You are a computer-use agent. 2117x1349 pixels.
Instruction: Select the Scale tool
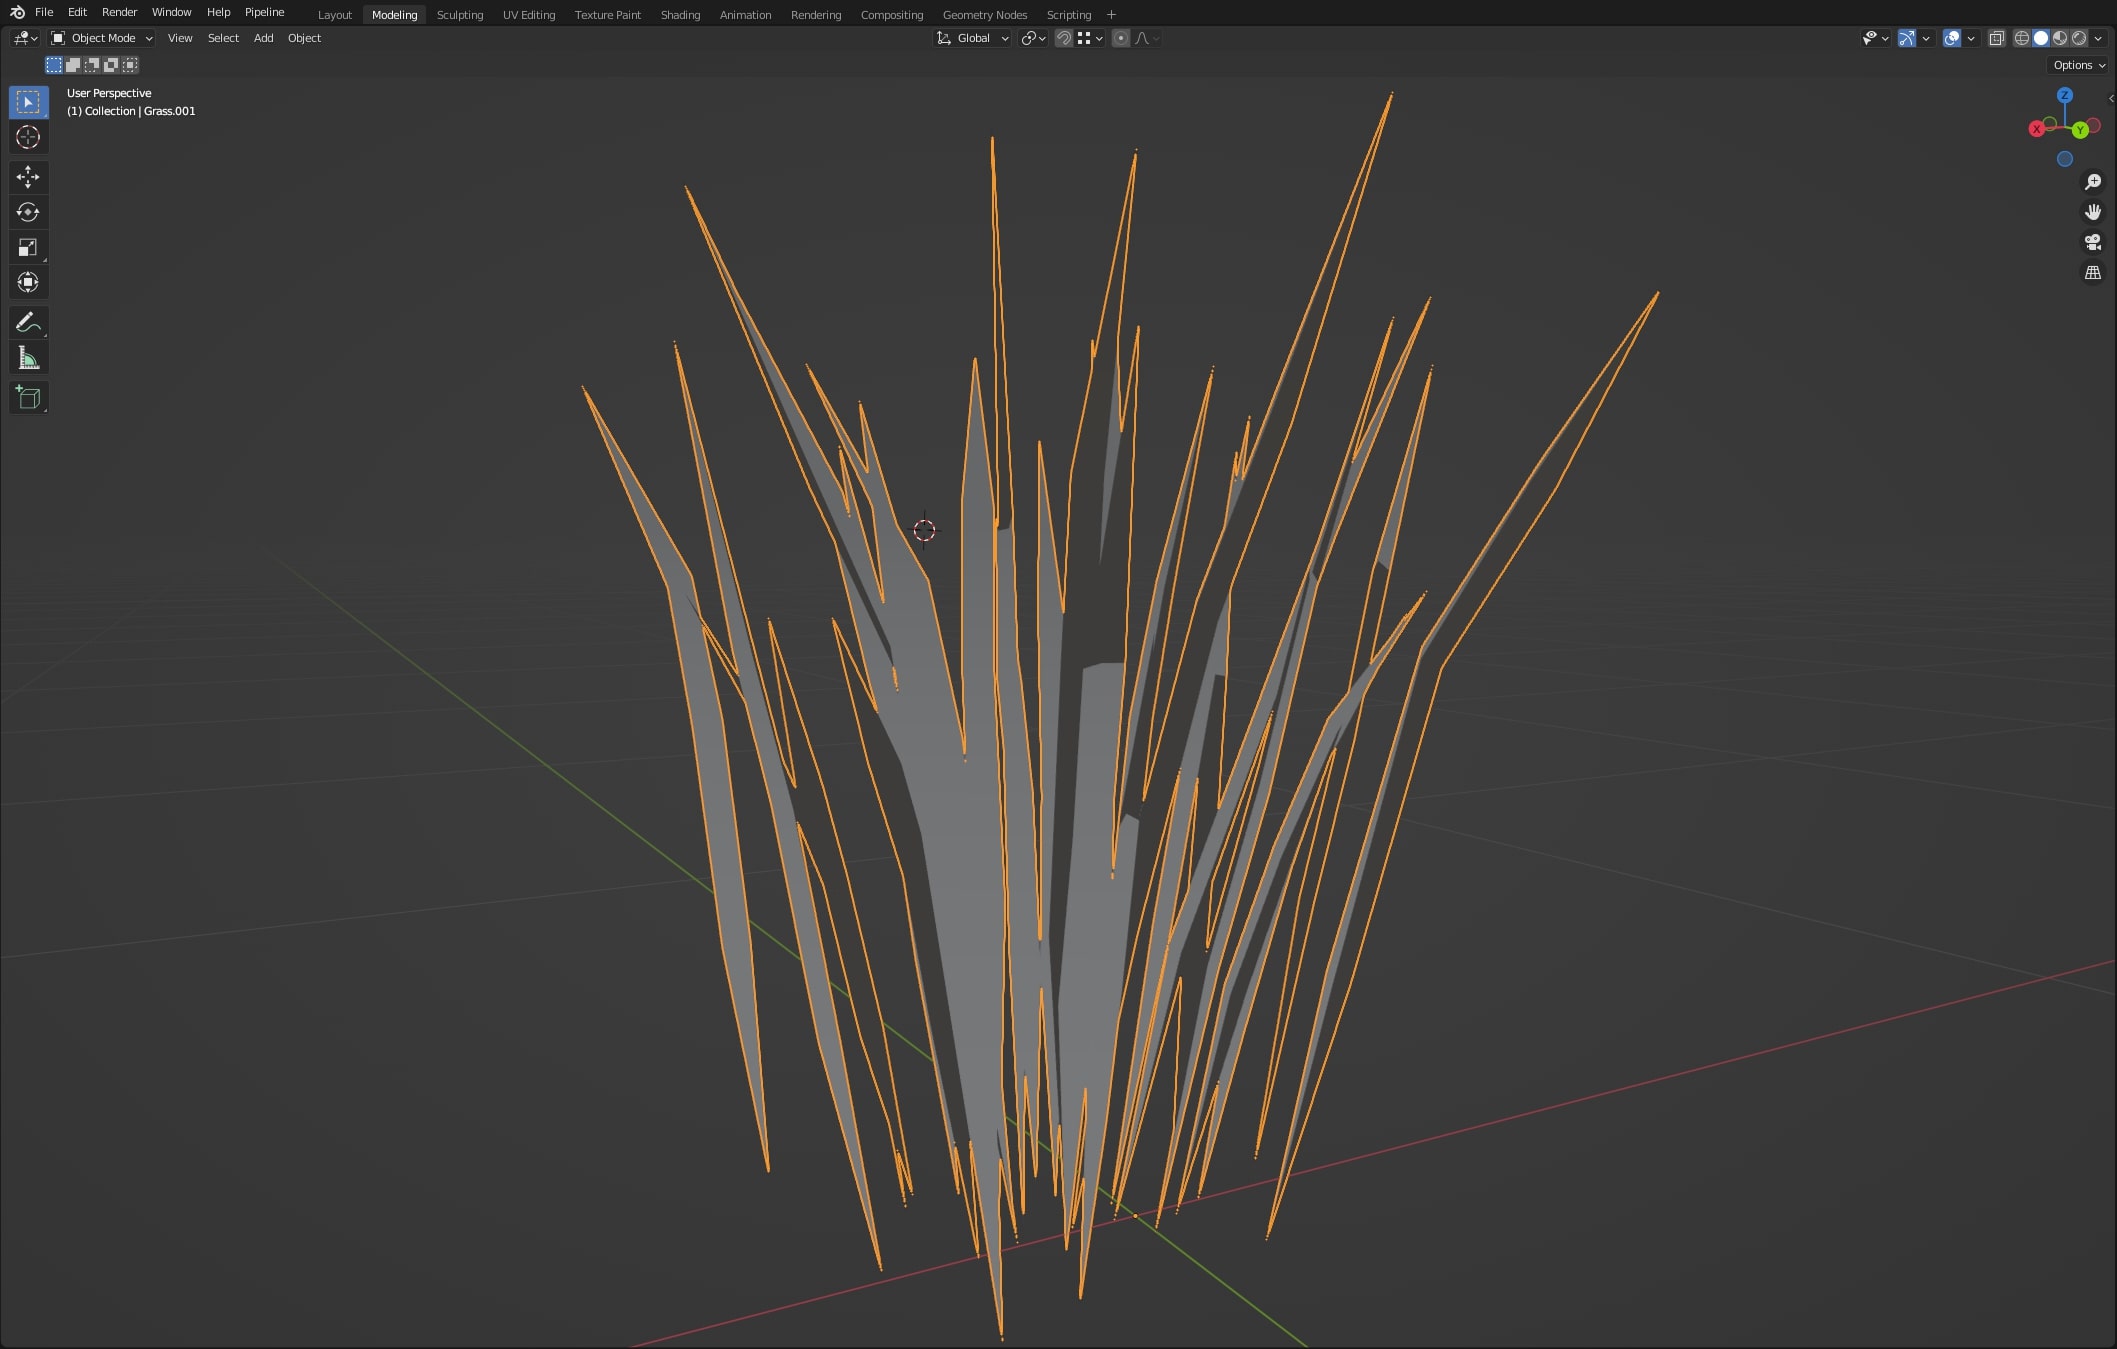pos(28,247)
